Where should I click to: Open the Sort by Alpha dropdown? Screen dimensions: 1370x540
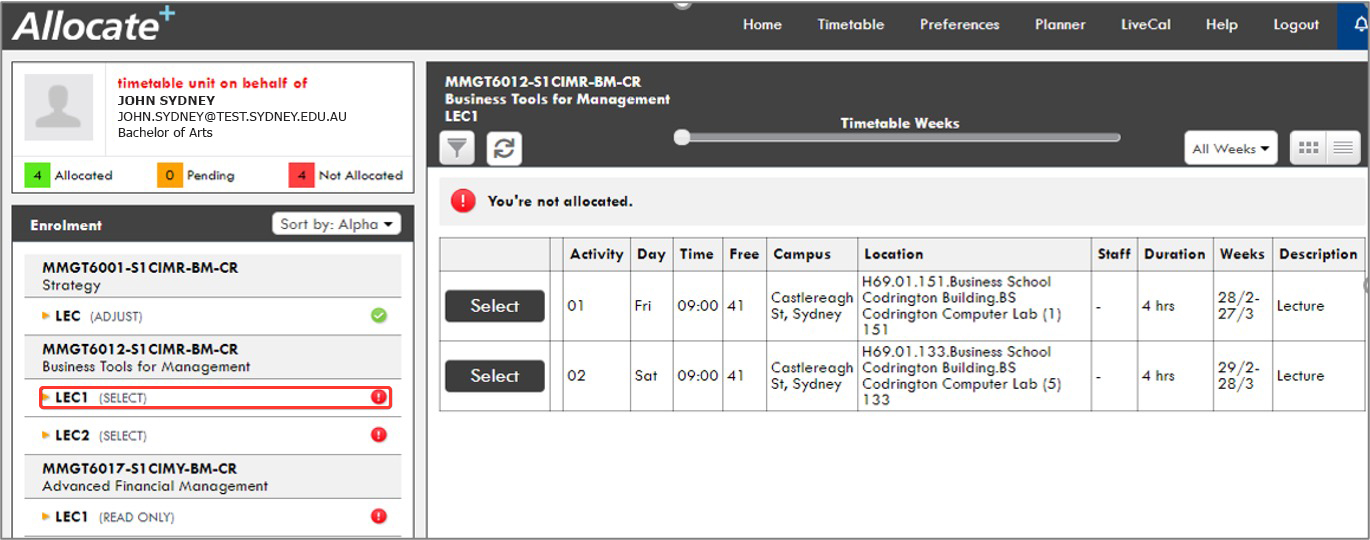point(336,224)
